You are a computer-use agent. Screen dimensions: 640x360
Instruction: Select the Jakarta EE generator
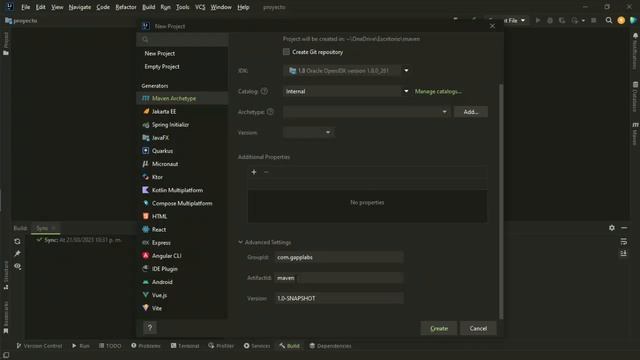tap(182, 111)
